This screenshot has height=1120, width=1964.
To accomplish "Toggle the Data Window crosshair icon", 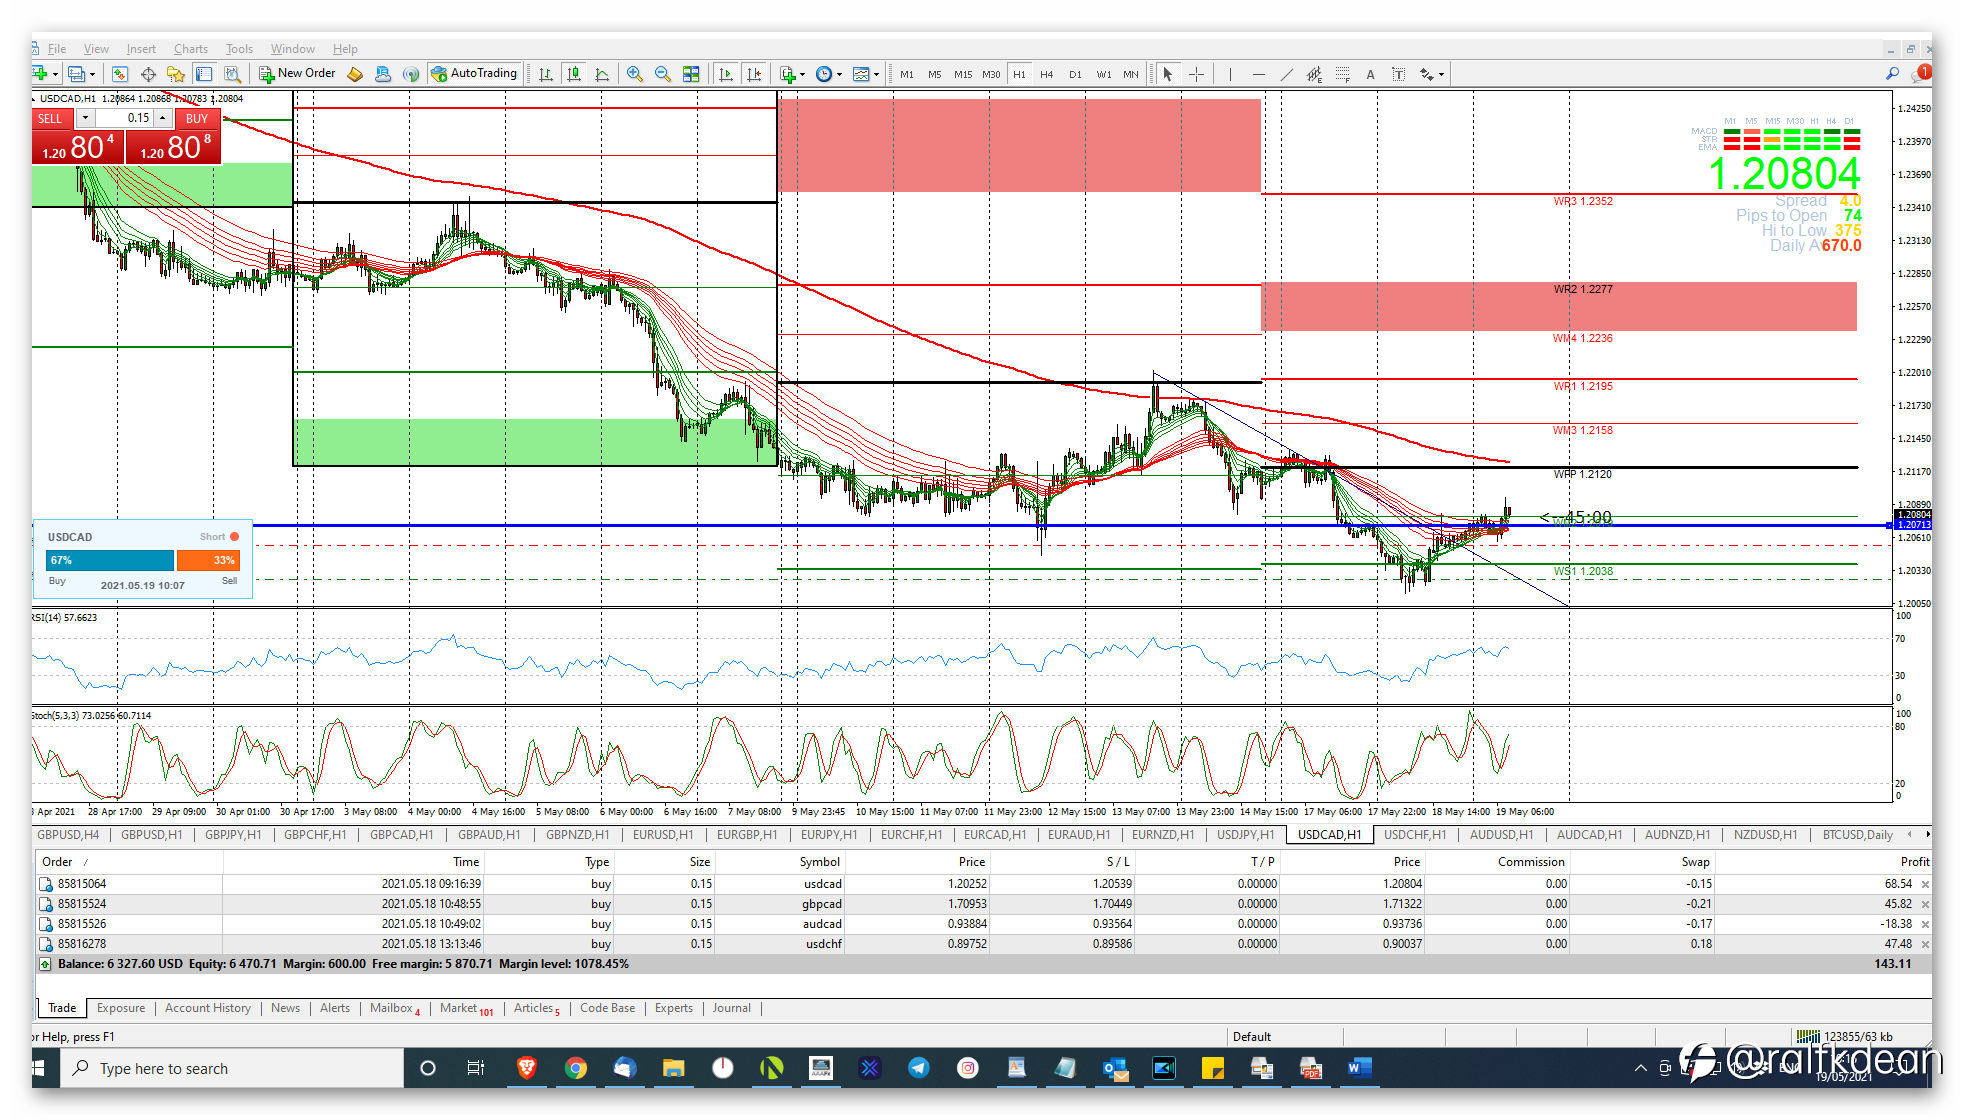I will 148,74.
